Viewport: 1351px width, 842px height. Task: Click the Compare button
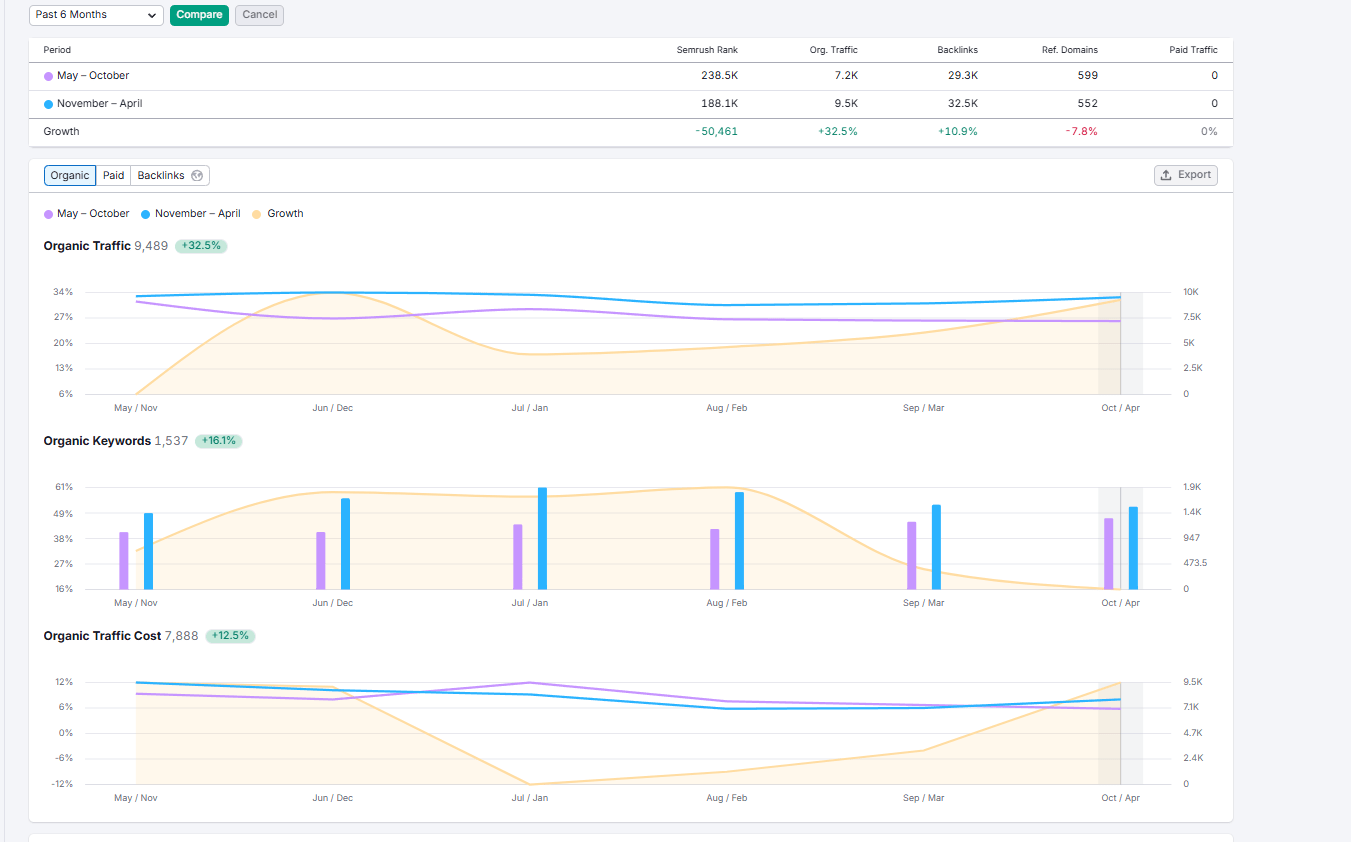click(x=199, y=15)
